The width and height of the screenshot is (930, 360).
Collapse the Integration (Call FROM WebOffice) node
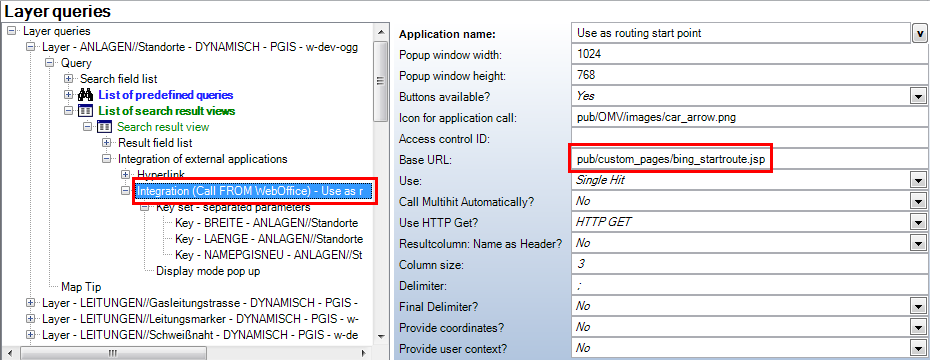point(125,191)
